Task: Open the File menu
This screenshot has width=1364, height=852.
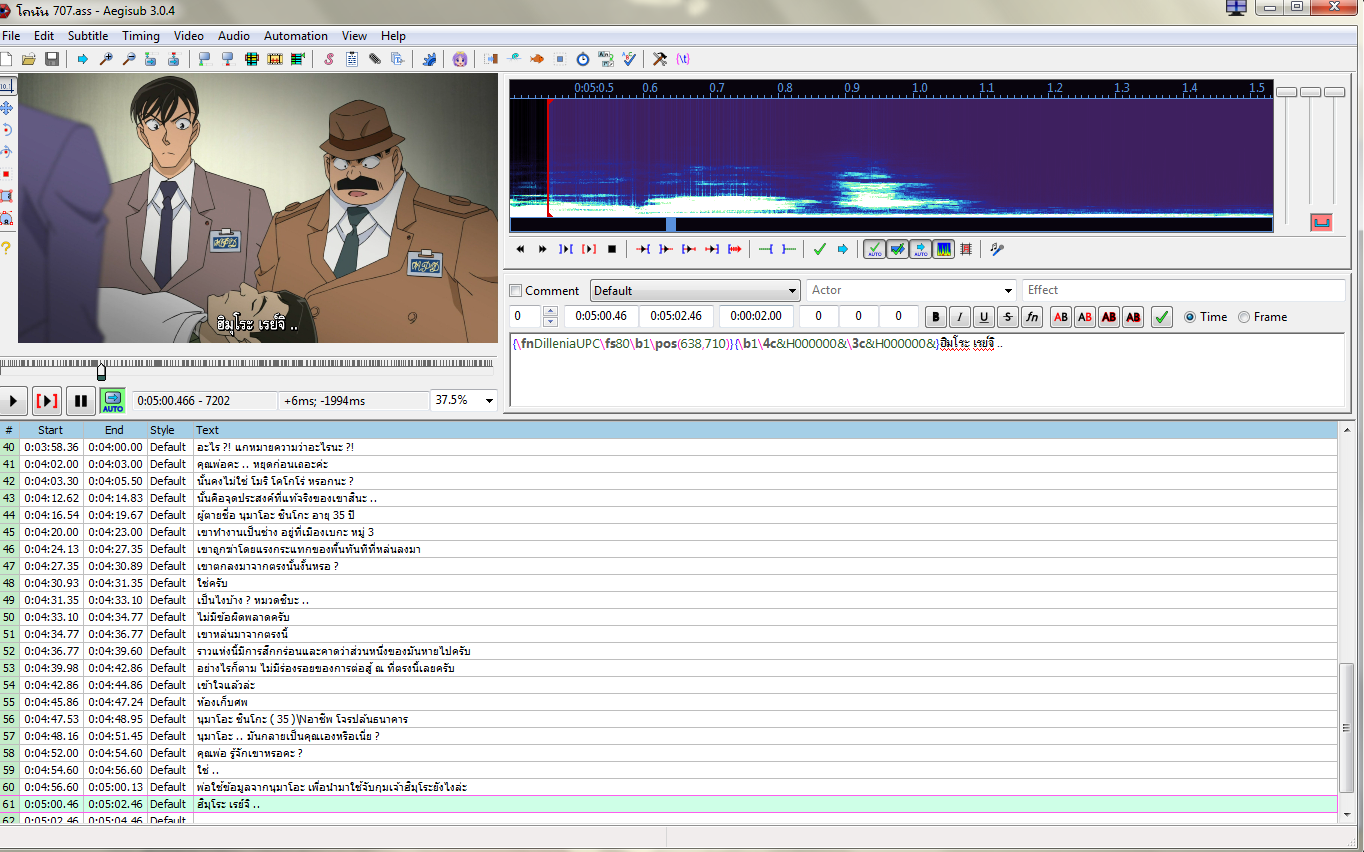Action: pyautogui.click(x=11, y=36)
